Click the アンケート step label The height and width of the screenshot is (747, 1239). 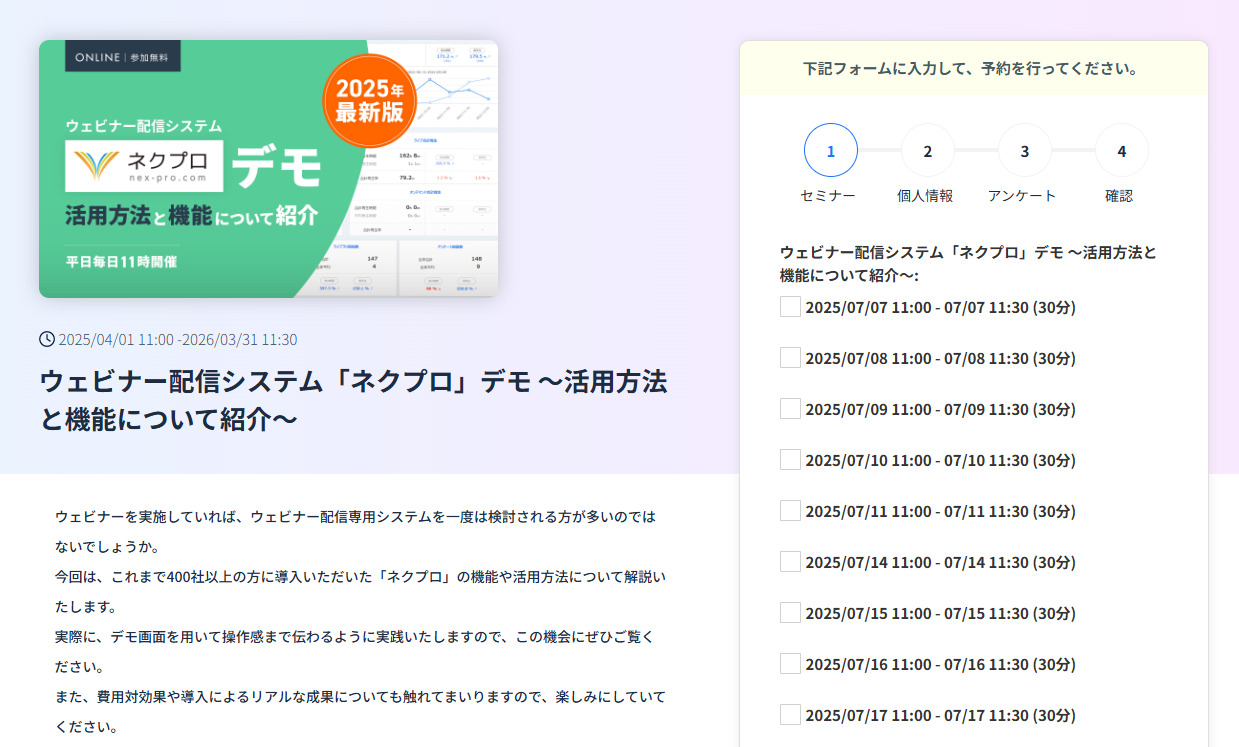(x=1022, y=196)
